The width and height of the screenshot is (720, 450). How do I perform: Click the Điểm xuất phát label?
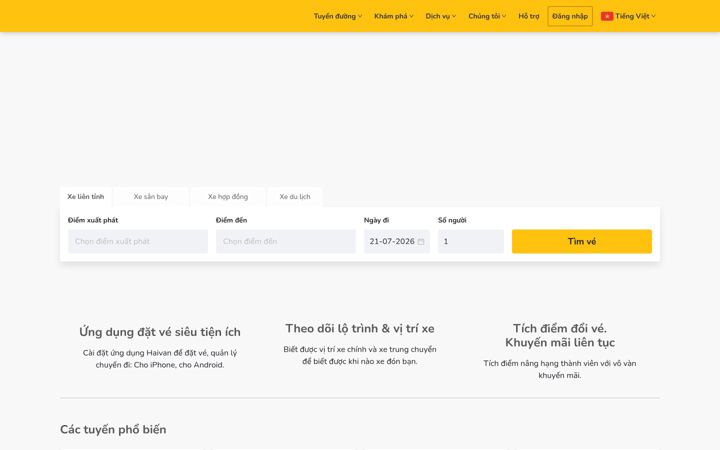93,220
